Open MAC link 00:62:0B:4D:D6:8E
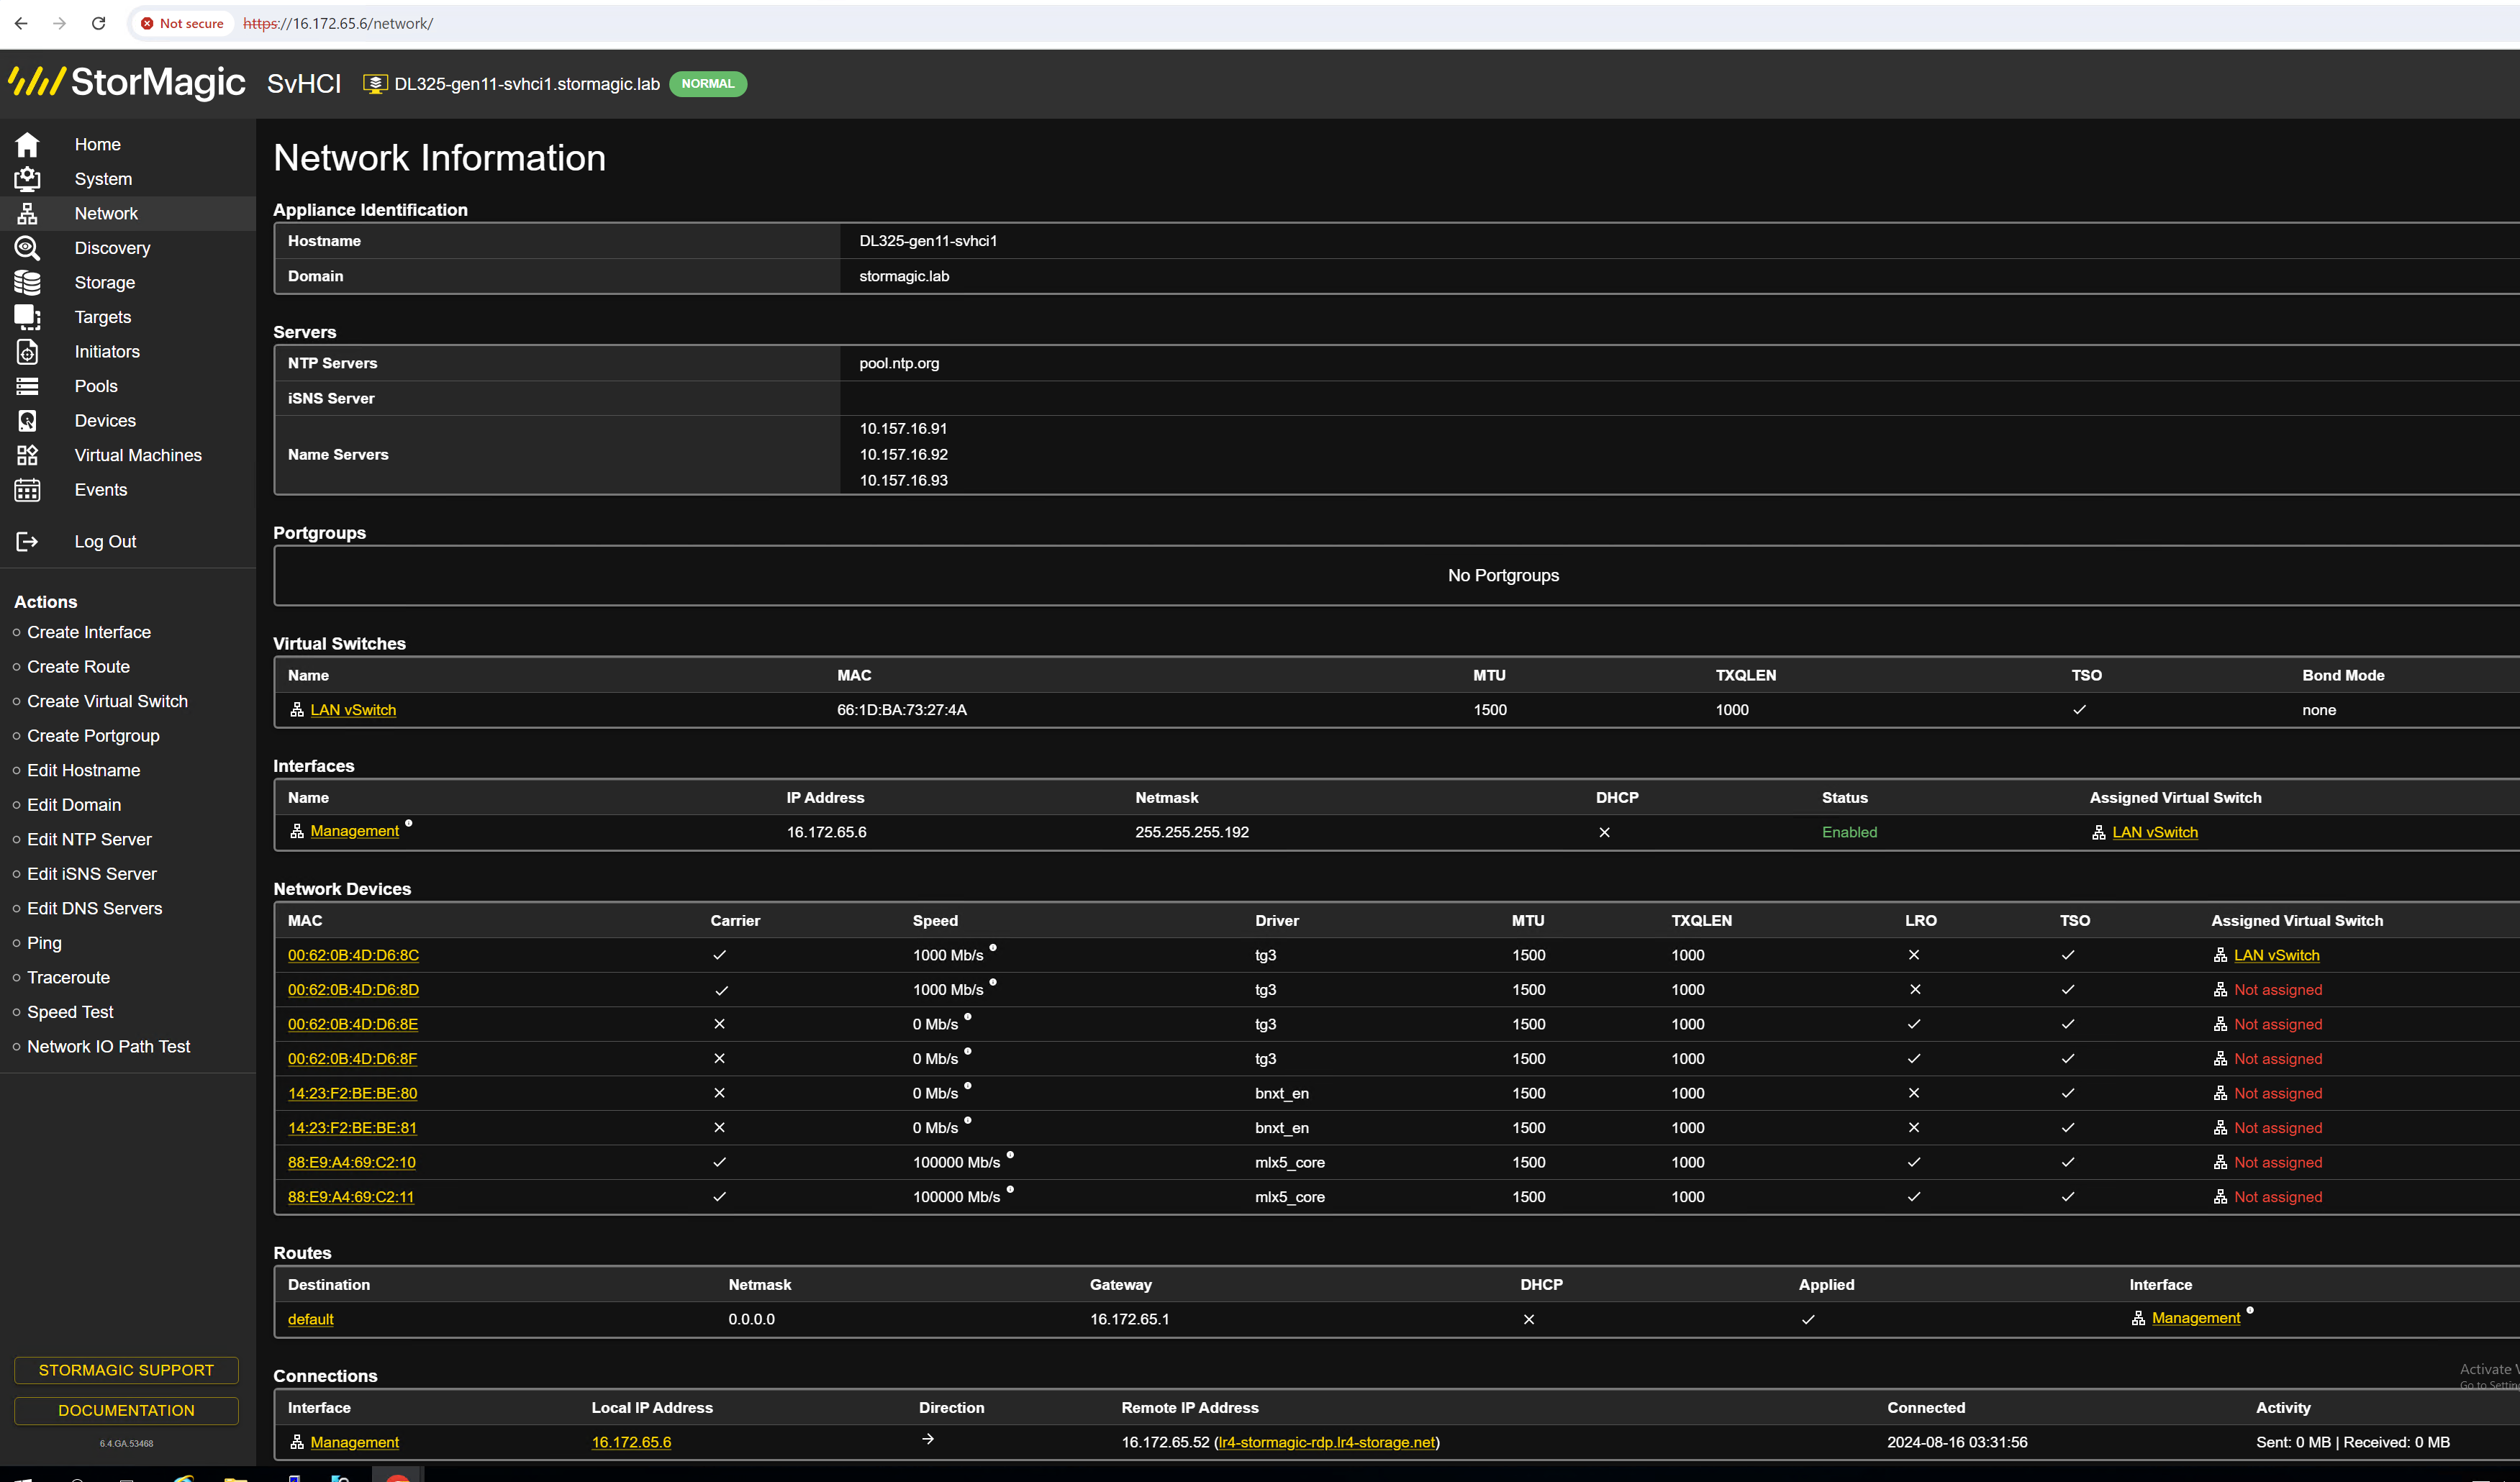Image resolution: width=2520 pixels, height=1482 pixels. coord(353,1024)
